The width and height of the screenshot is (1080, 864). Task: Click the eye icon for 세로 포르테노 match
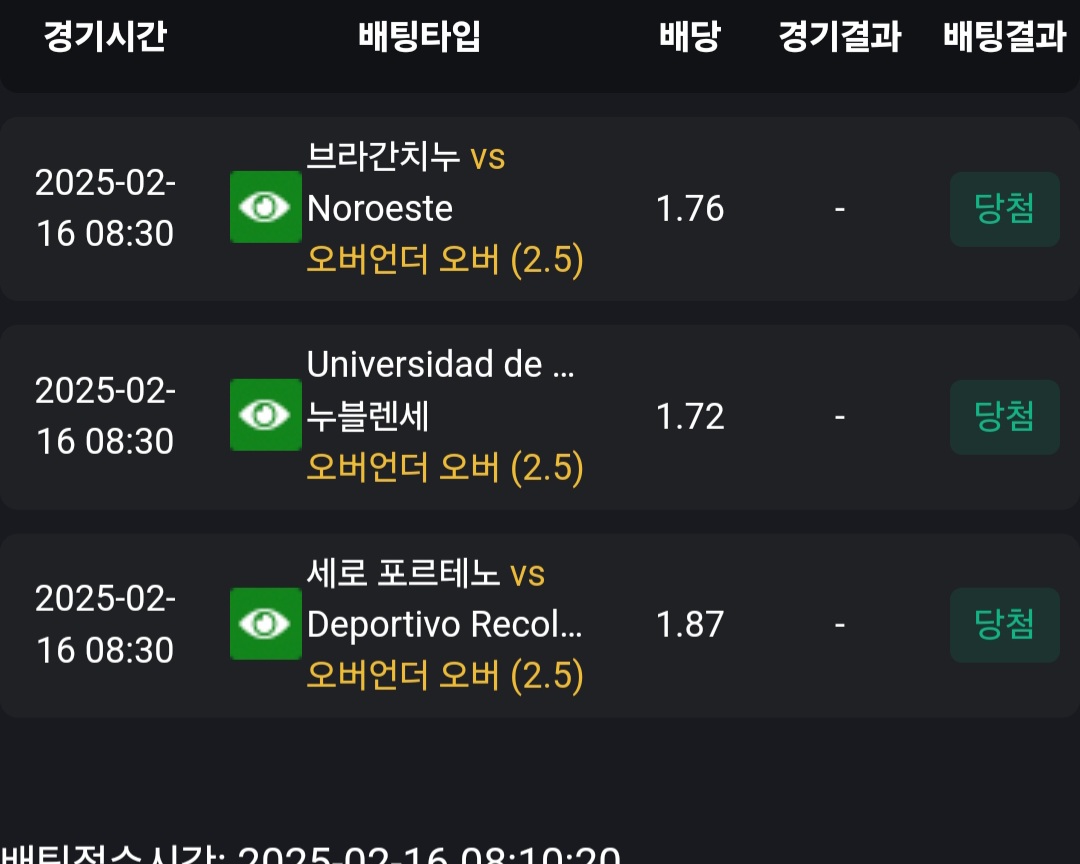(x=265, y=624)
